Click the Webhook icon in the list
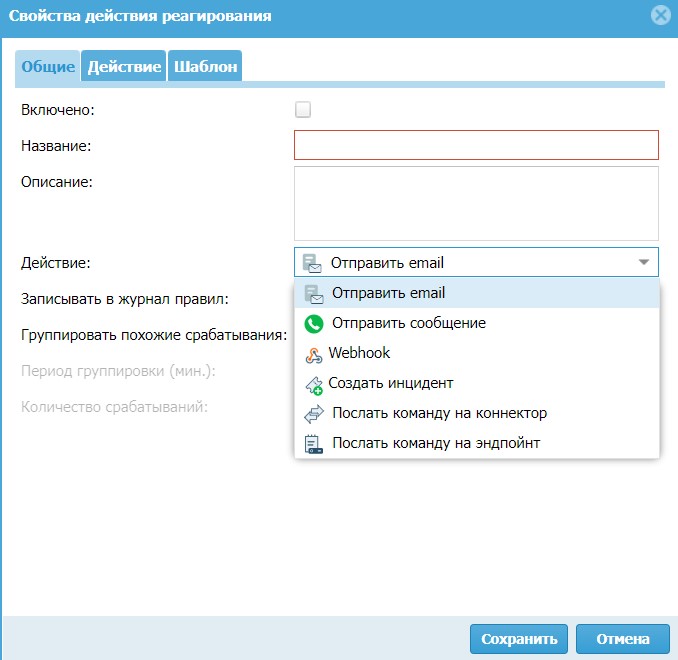Image resolution: width=678 pixels, height=660 pixels. coord(313,354)
